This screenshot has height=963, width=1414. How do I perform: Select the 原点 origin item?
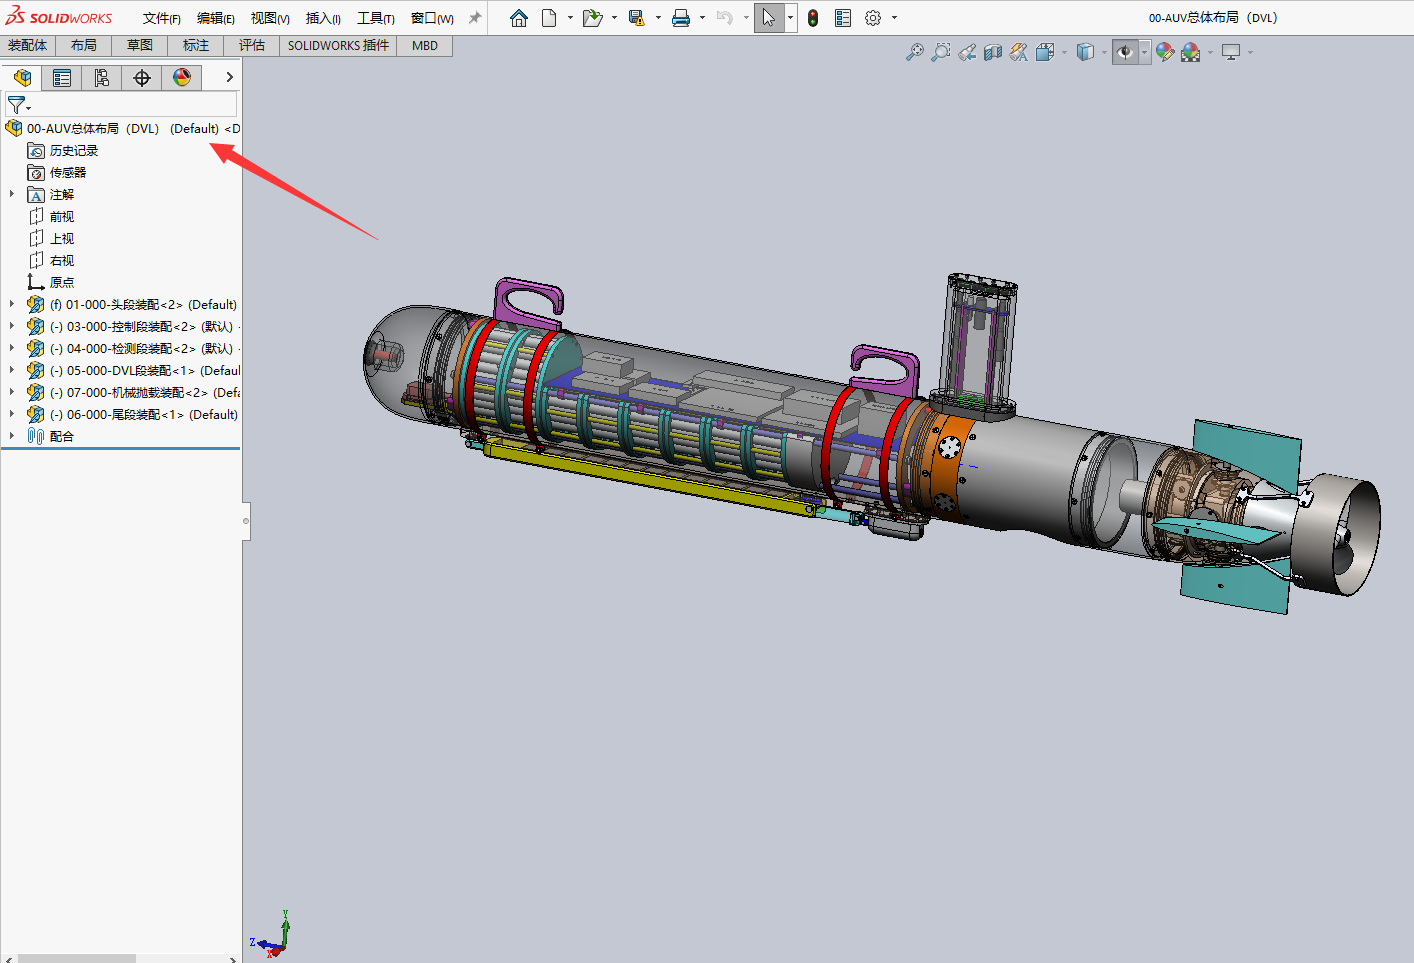point(62,282)
